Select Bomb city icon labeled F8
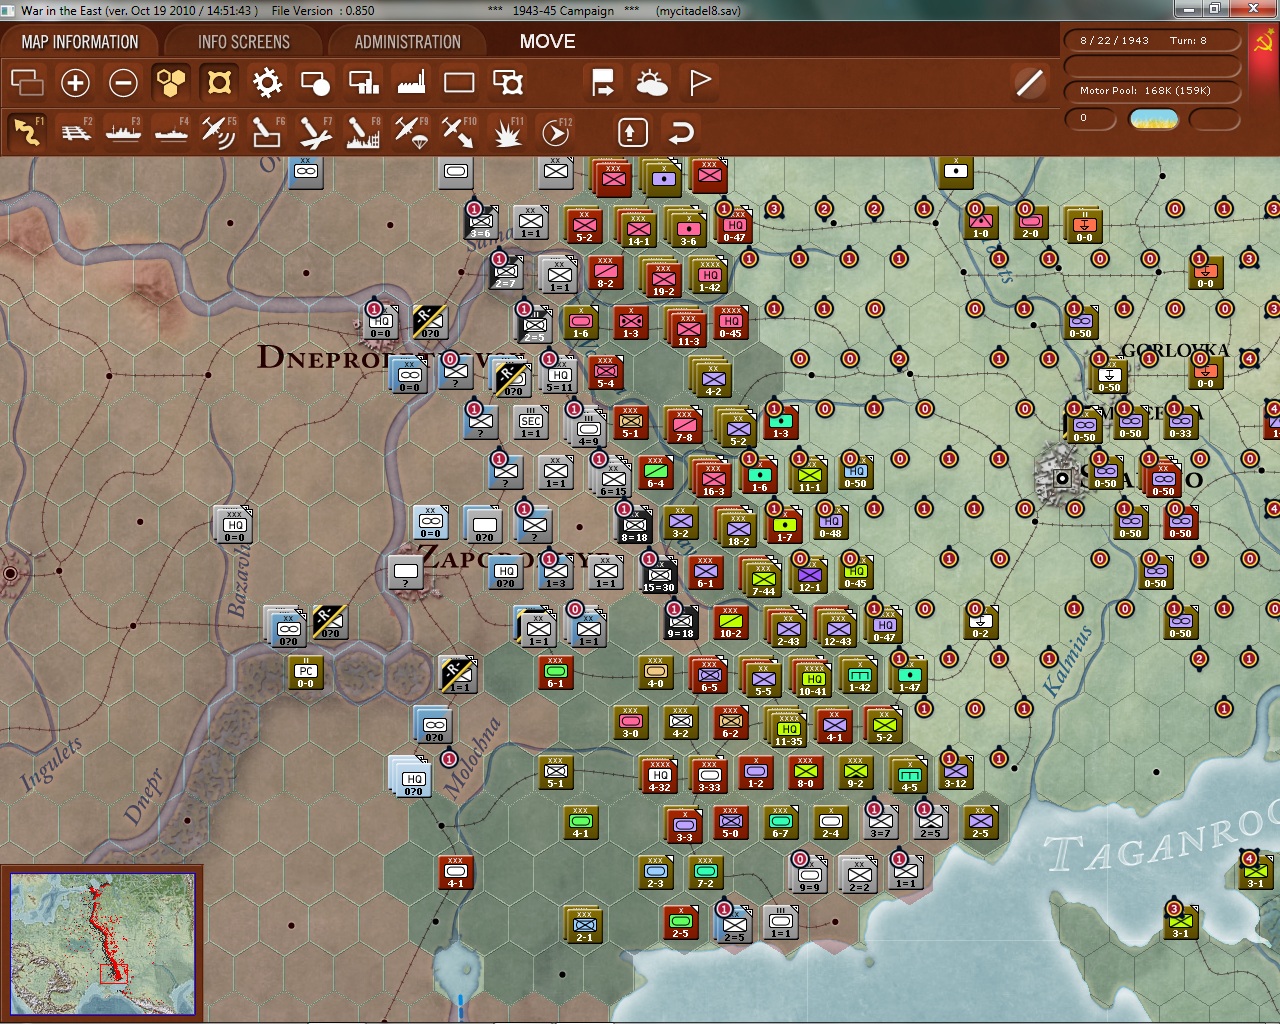The image size is (1280, 1024). click(x=363, y=132)
